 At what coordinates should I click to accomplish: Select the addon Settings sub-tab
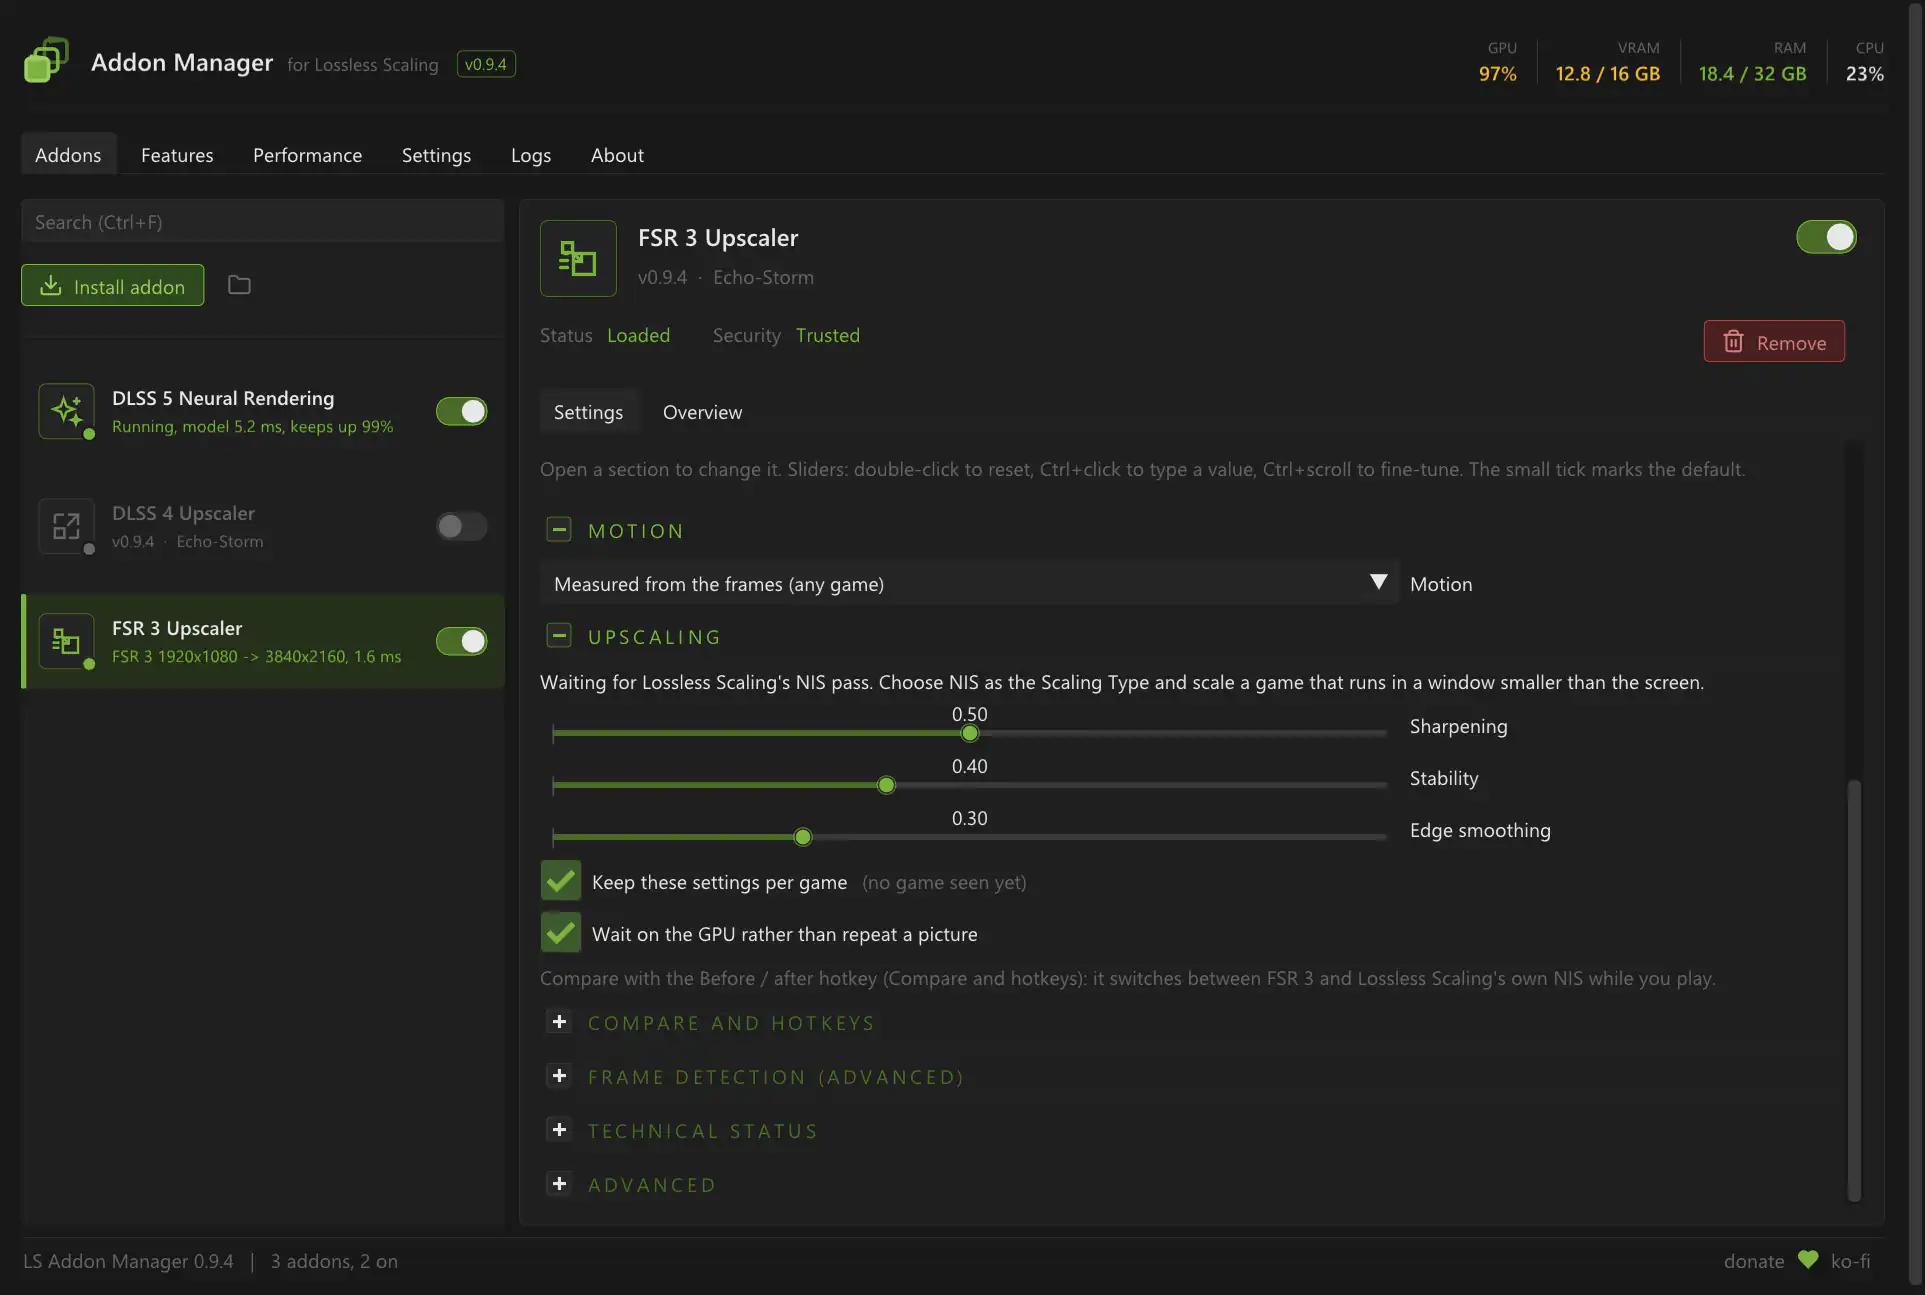588,412
